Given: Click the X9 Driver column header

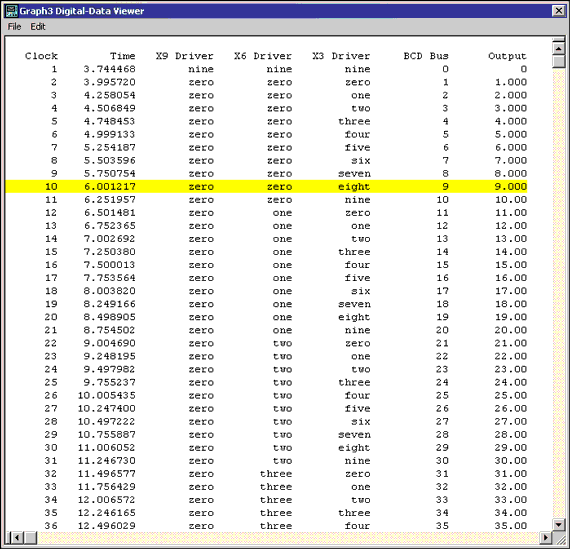Looking at the screenshot, I should (184, 56).
